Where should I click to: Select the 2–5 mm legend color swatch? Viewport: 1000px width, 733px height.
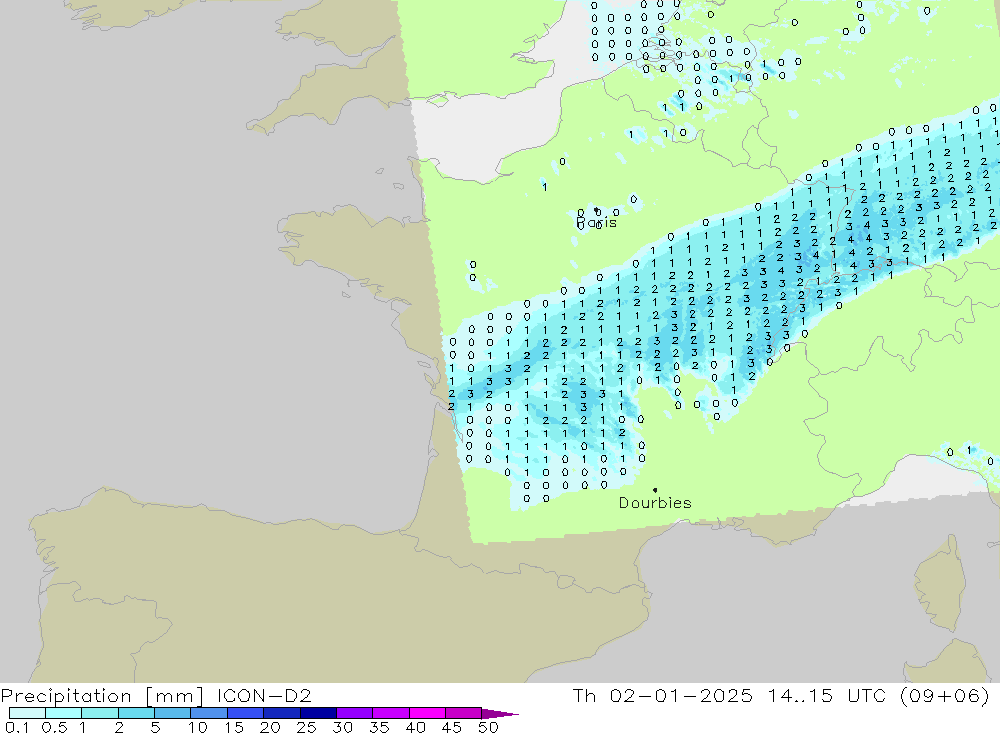coord(136,713)
